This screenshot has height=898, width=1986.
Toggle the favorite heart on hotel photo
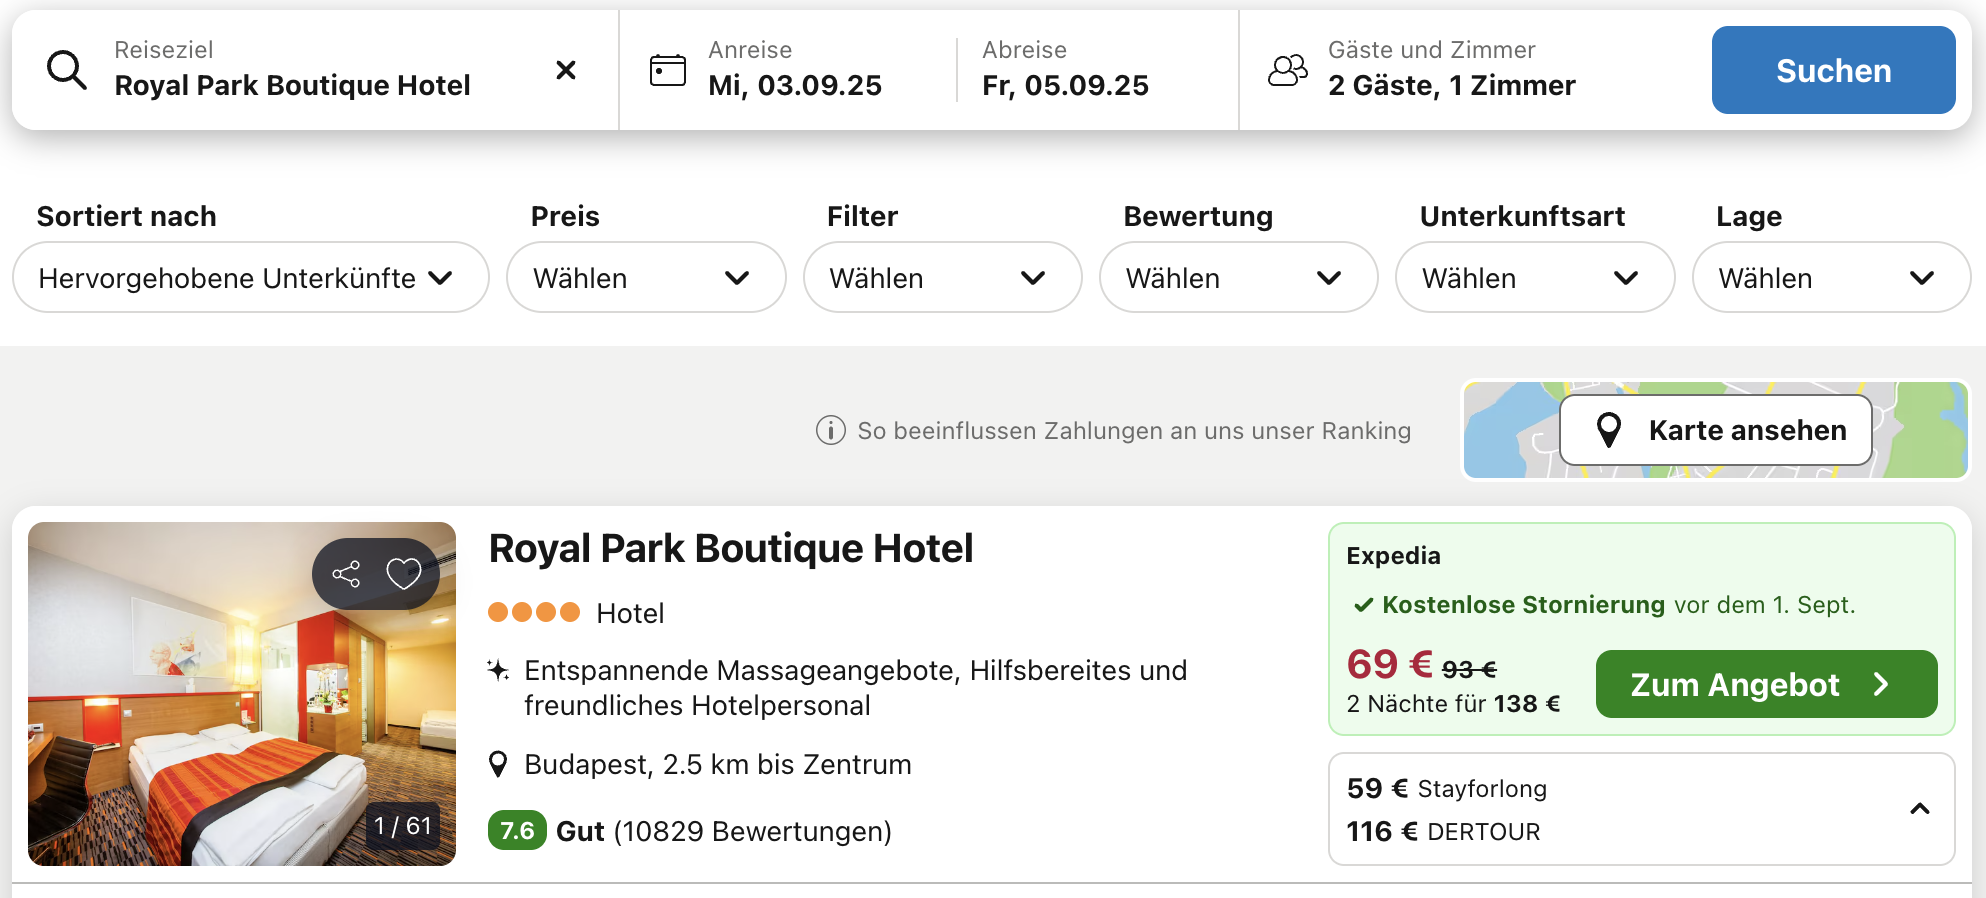coord(404,574)
